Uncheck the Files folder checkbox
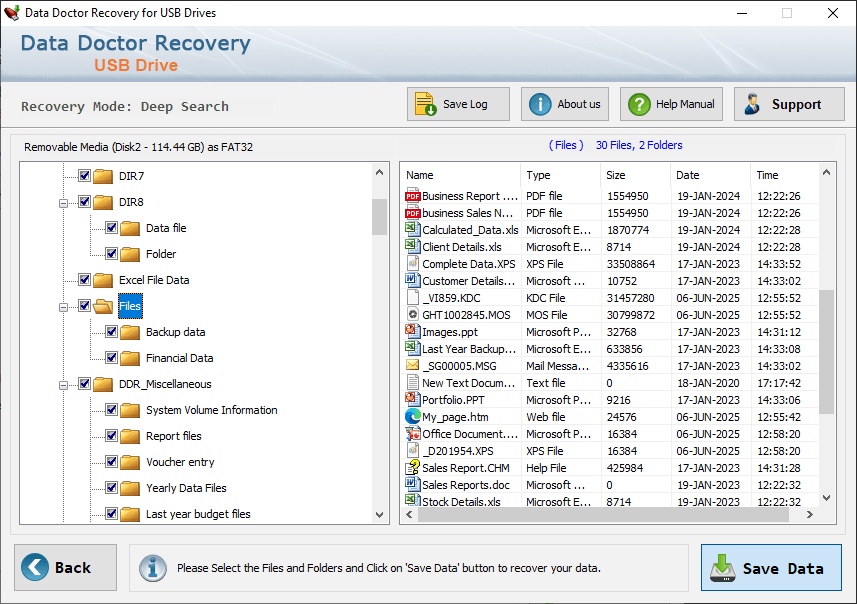This screenshot has height=604, width=857. (x=84, y=306)
